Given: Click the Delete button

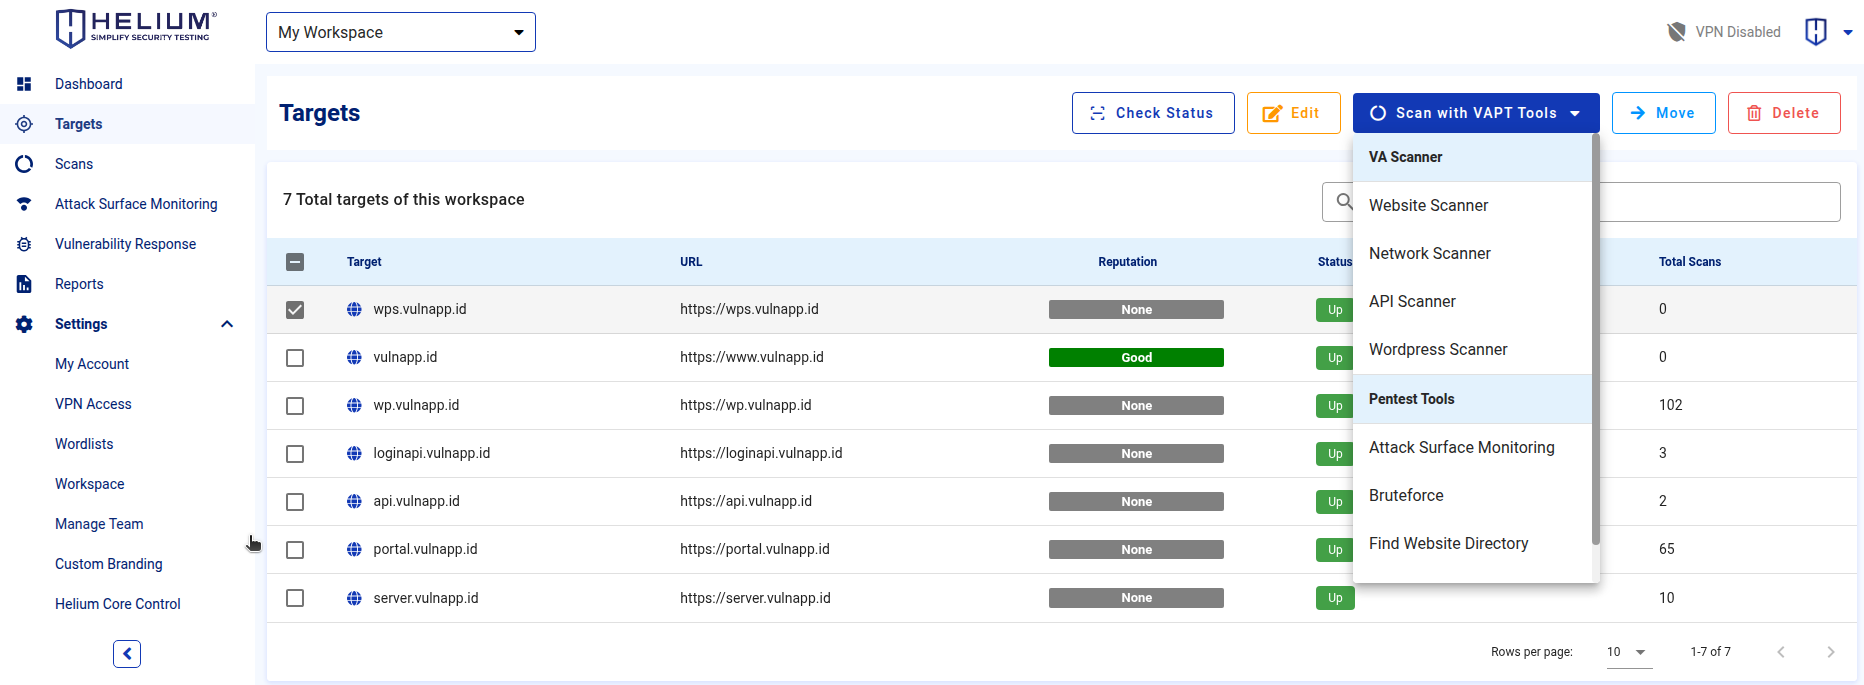Looking at the screenshot, I should 1784,113.
